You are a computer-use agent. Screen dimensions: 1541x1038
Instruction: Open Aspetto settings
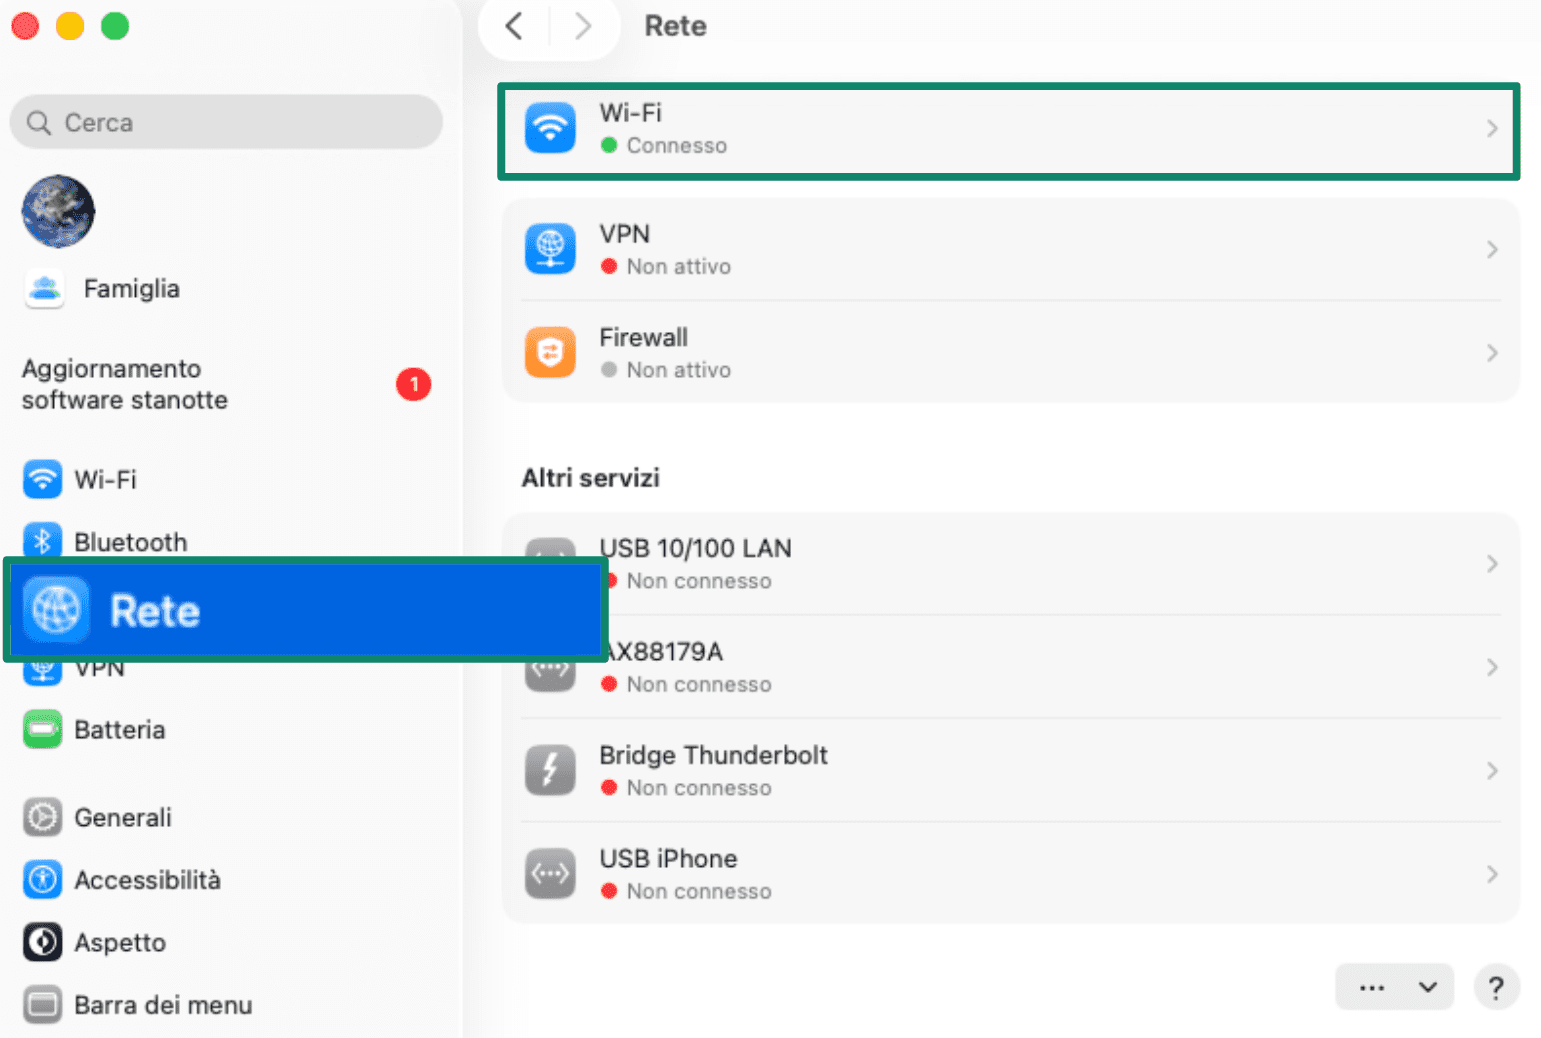click(42, 941)
